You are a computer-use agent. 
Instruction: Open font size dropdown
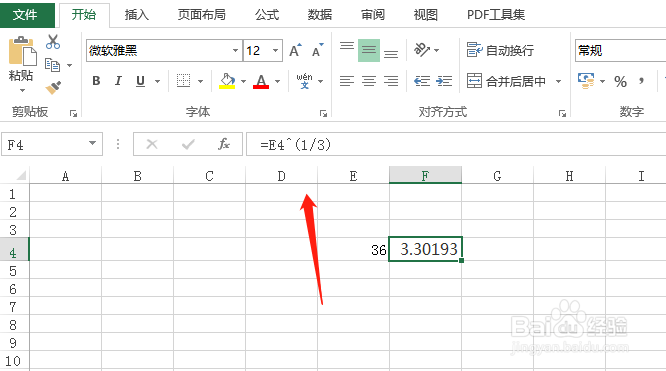(x=276, y=51)
